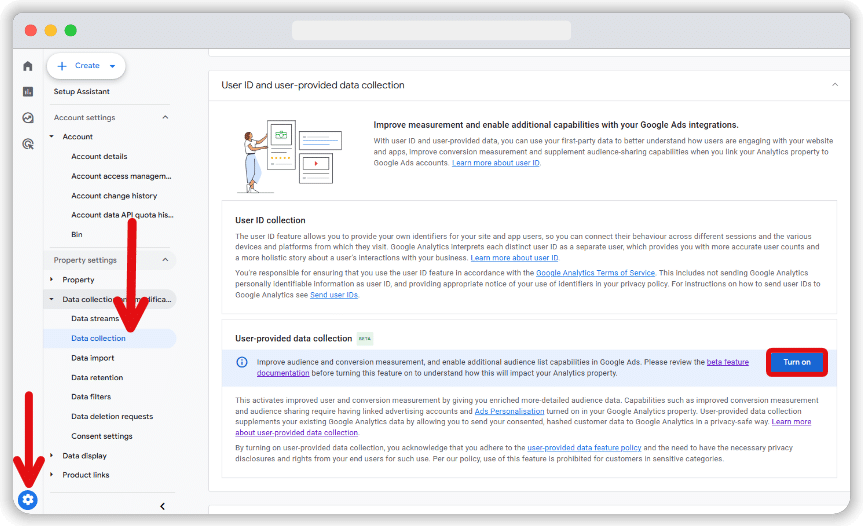
Task: Open the Explore icon in left rail
Action: (28, 117)
